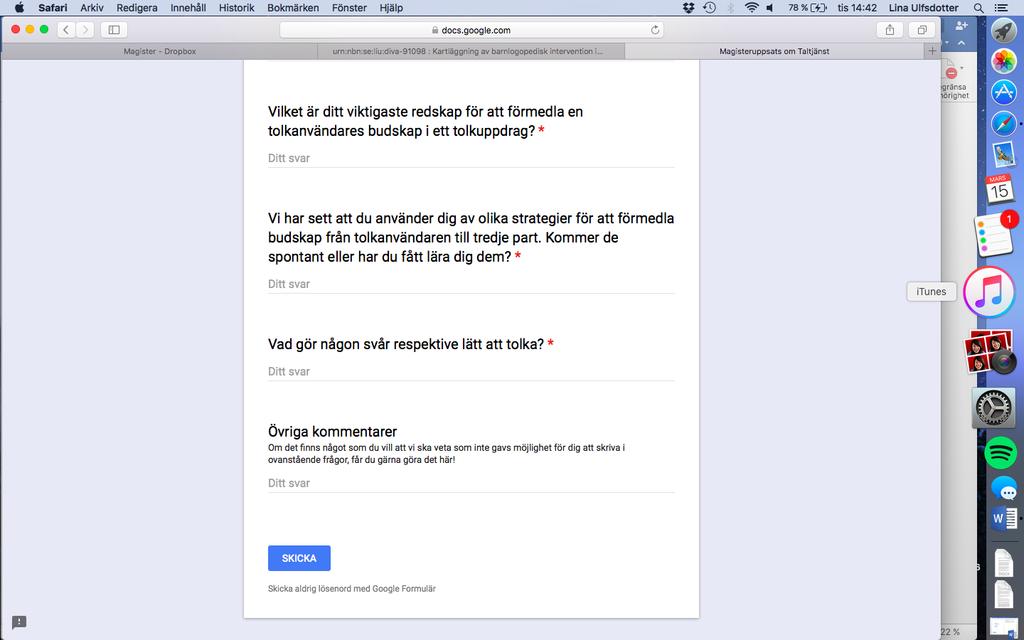Viewport: 1024px width, 640px height.
Task: Open the Safari menu
Action: (53, 8)
